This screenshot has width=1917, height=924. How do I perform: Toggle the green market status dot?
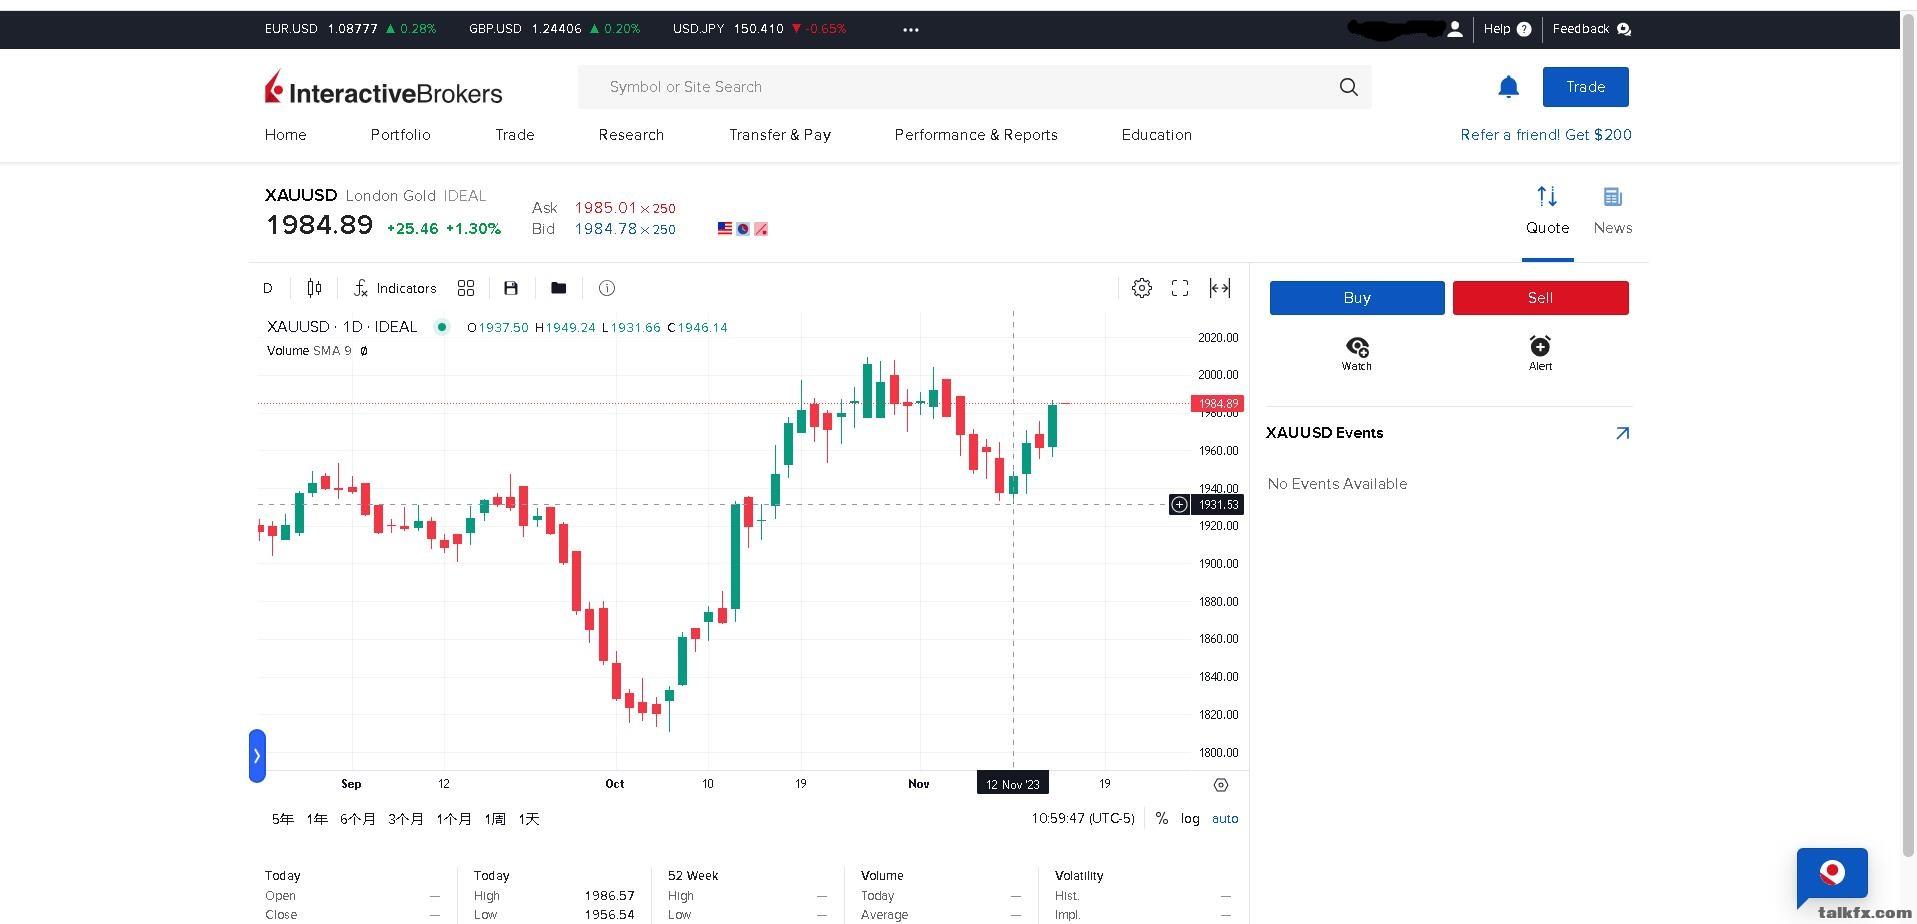coord(441,327)
